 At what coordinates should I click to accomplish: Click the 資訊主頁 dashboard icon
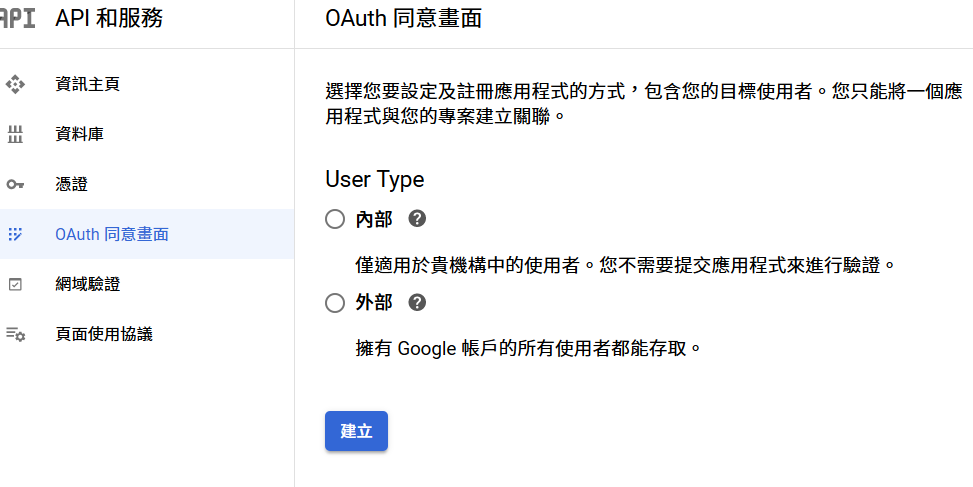15,84
